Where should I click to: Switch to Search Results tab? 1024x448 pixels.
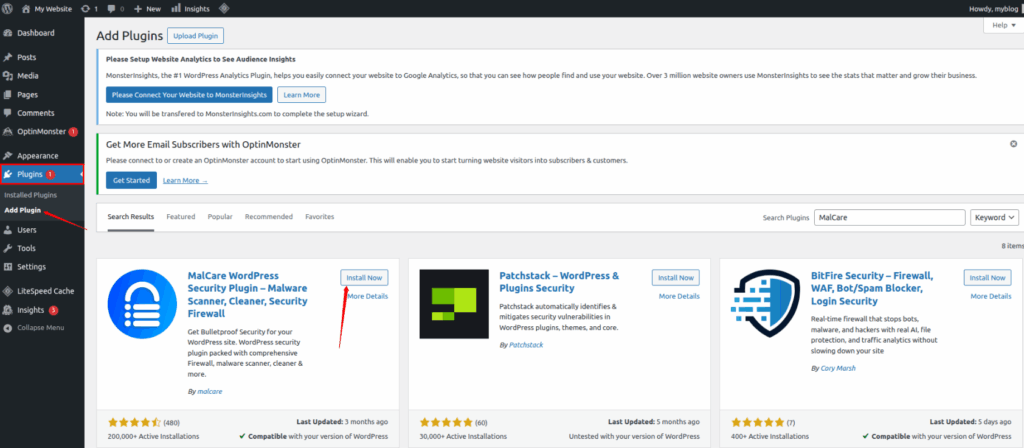(x=131, y=217)
